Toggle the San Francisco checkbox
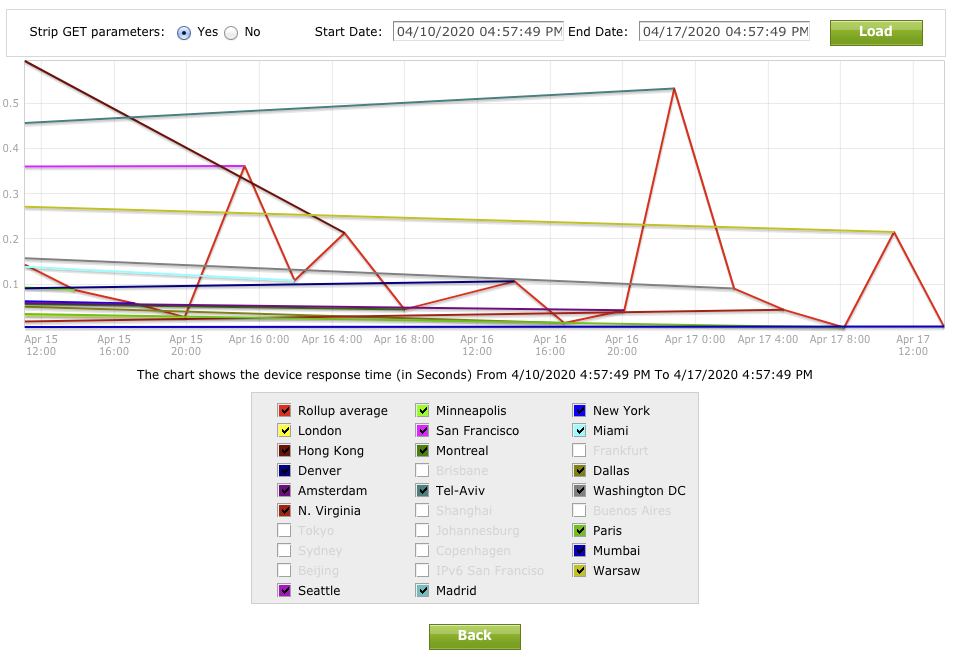This screenshot has width=956, height=660. click(x=423, y=431)
